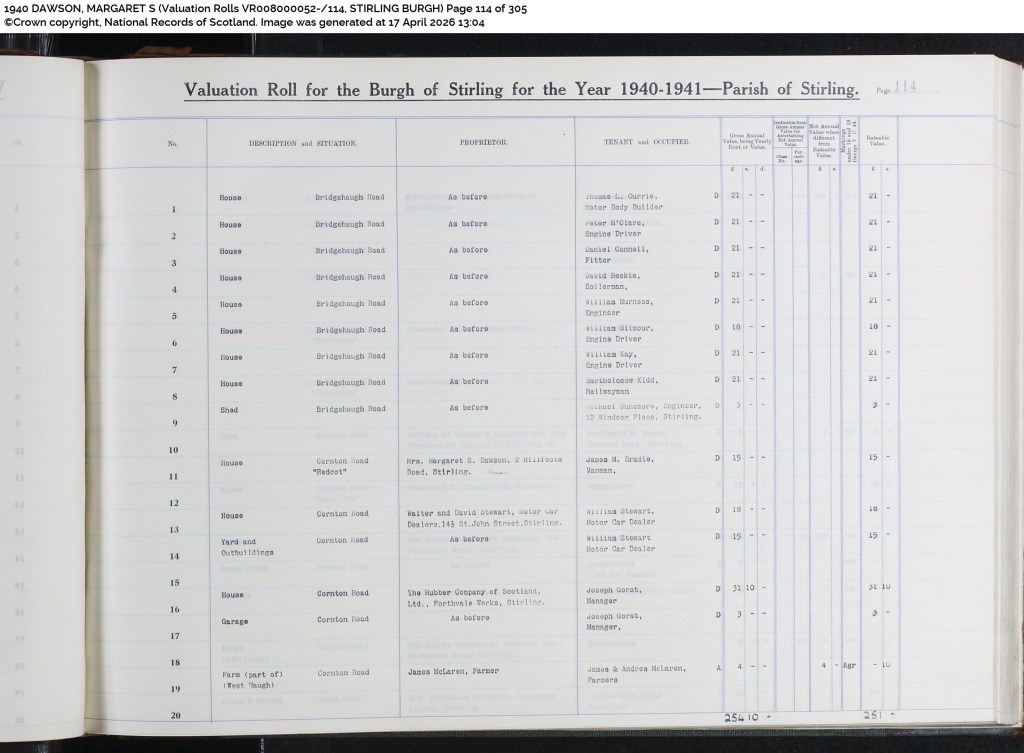Select James McLaren, Farmer proprietor entry
Viewport: 1024px width, 753px height.
pyautogui.click(x=453, y=671)
